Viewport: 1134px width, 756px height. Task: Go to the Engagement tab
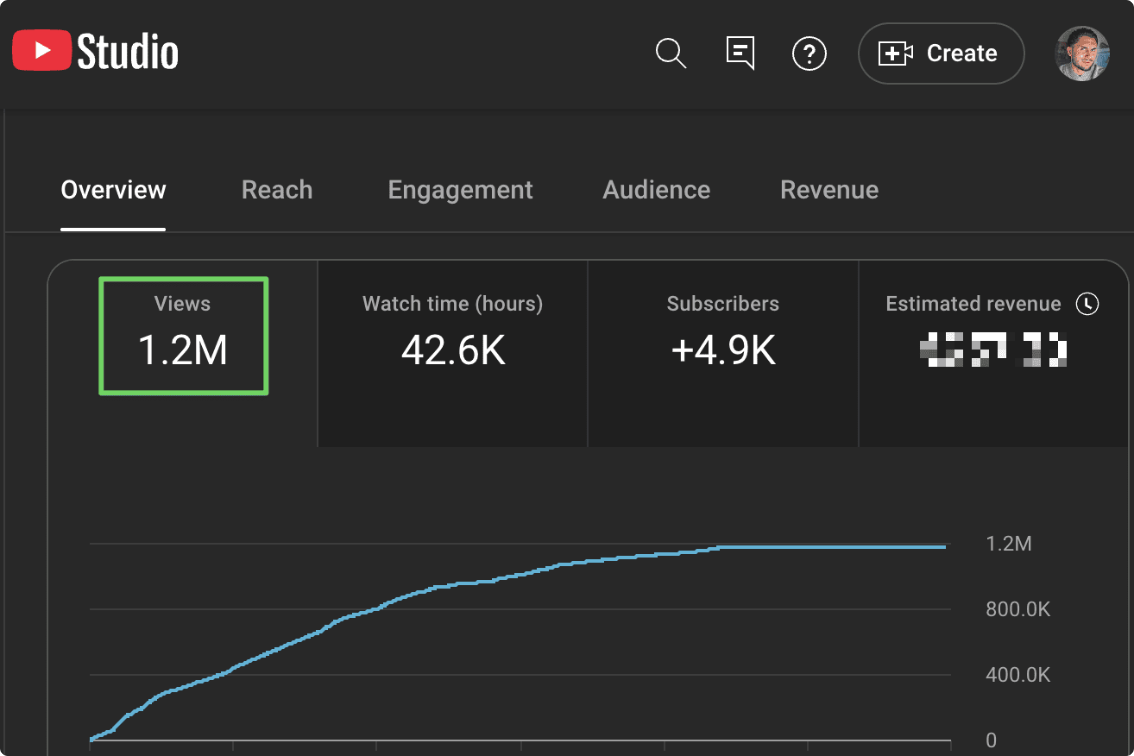click(x=460, y=190)
